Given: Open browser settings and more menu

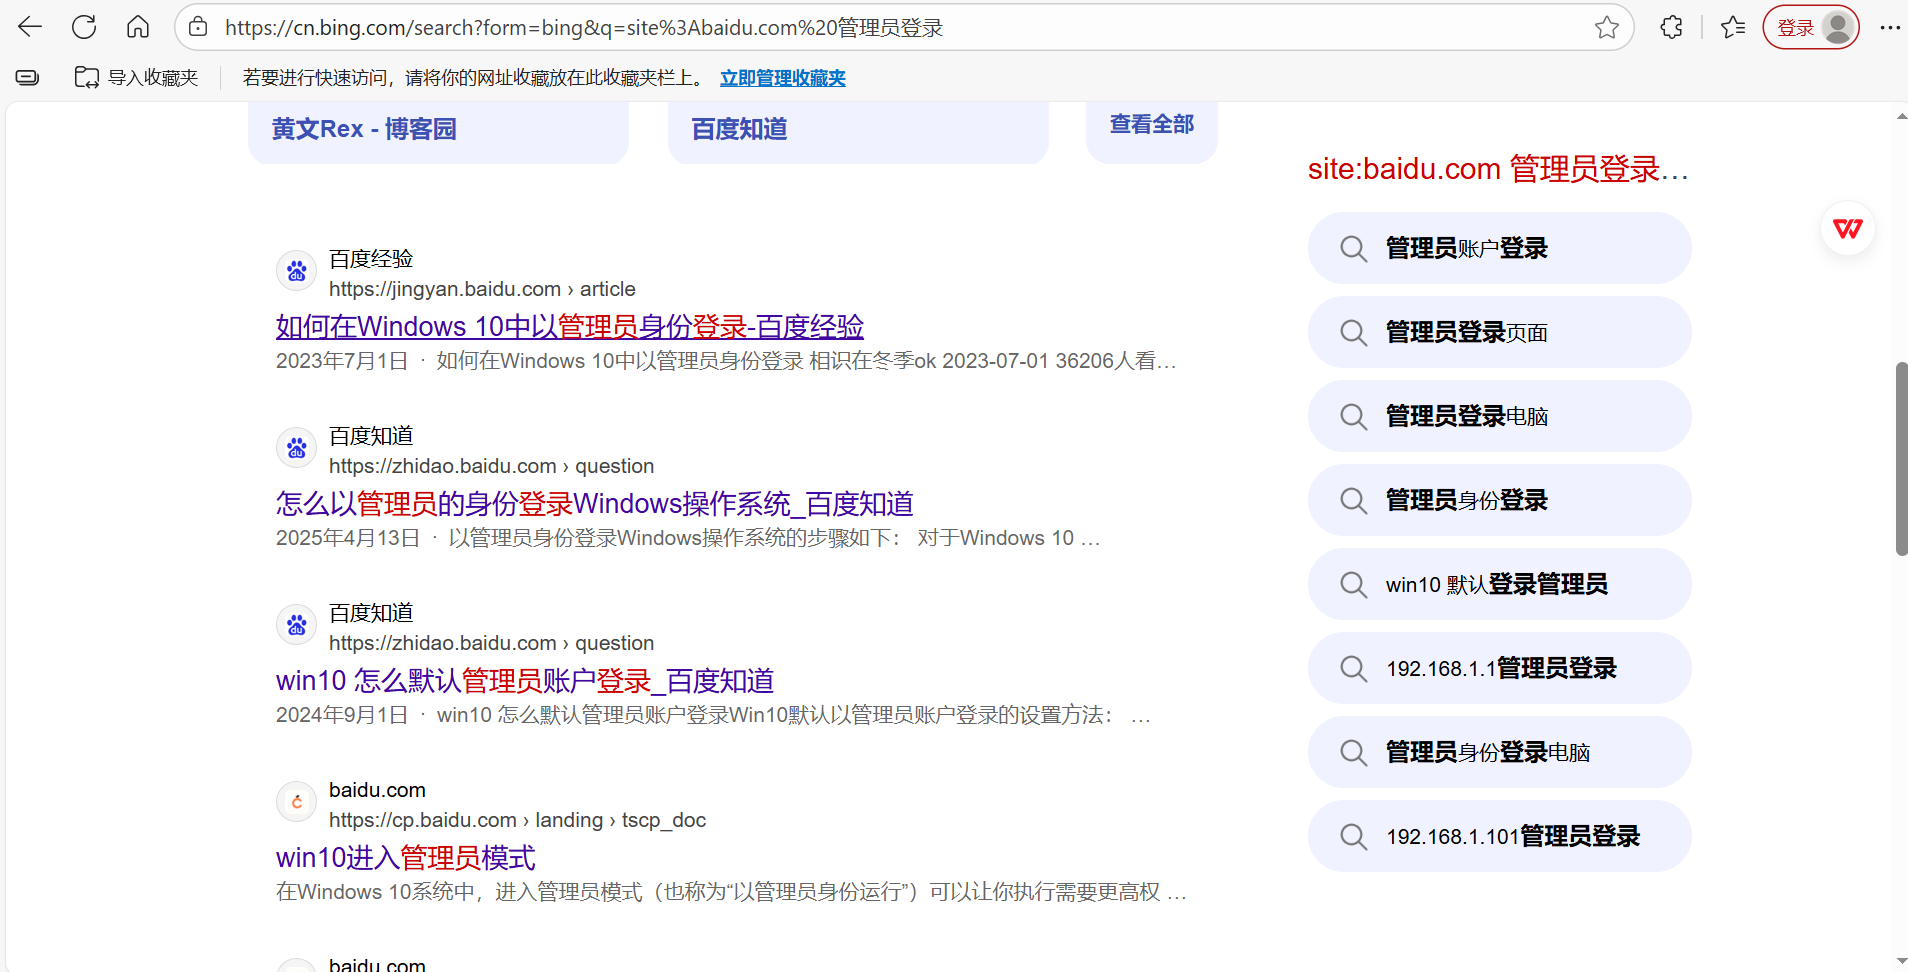Looking at the screenshot, I should pyautogui.click(x=1889, y=27).
